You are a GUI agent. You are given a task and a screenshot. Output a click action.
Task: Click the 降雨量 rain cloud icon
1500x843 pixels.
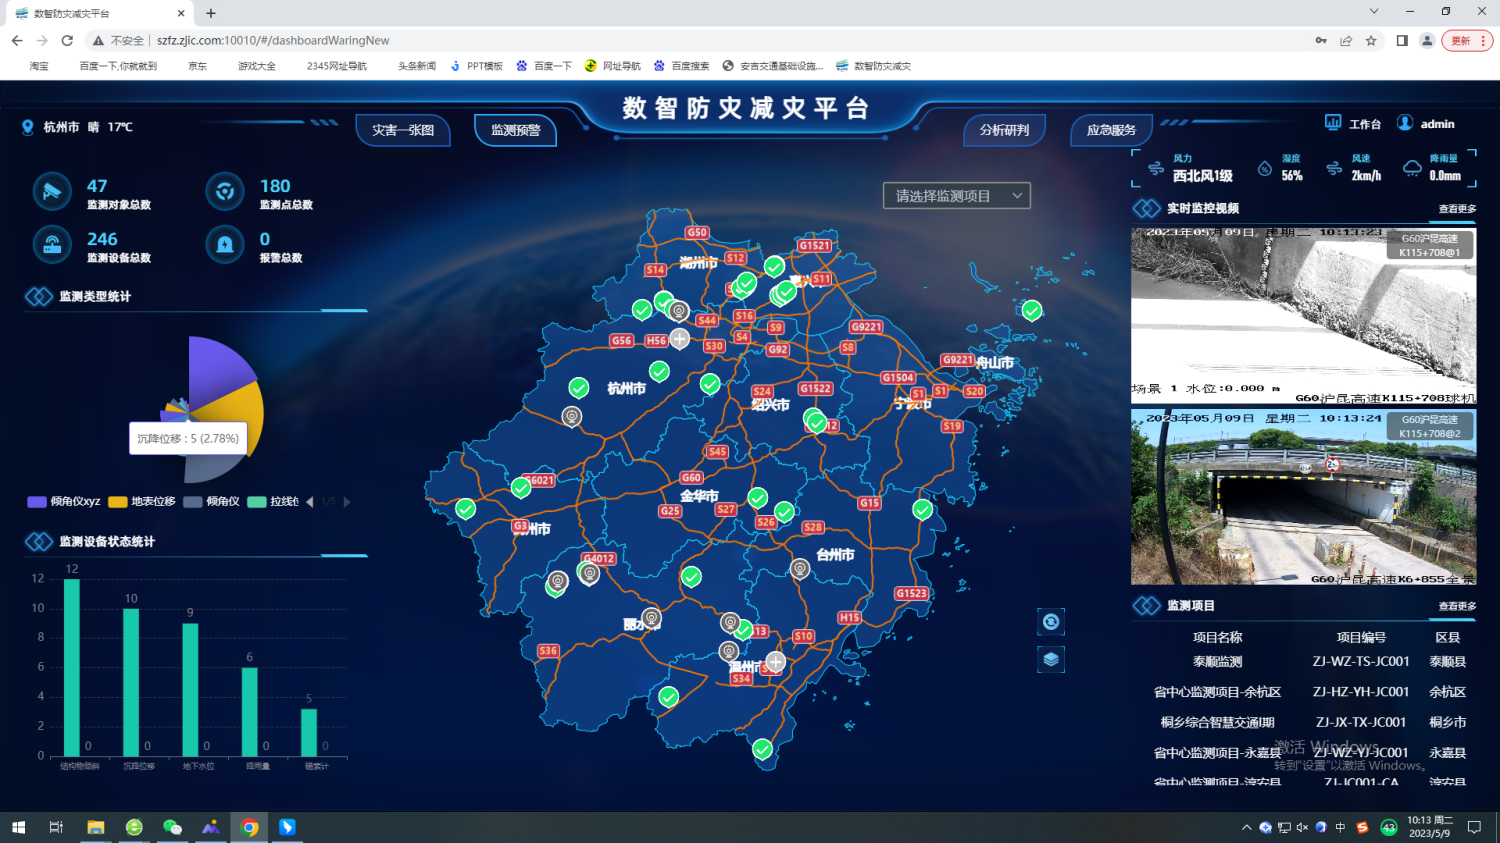tap(1412, 168)
